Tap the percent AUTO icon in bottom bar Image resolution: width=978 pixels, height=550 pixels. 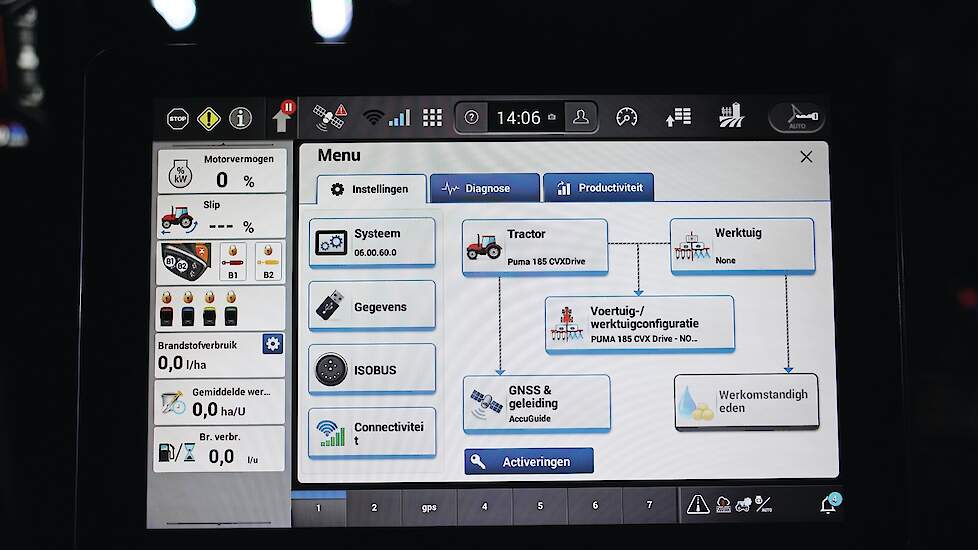764,503
